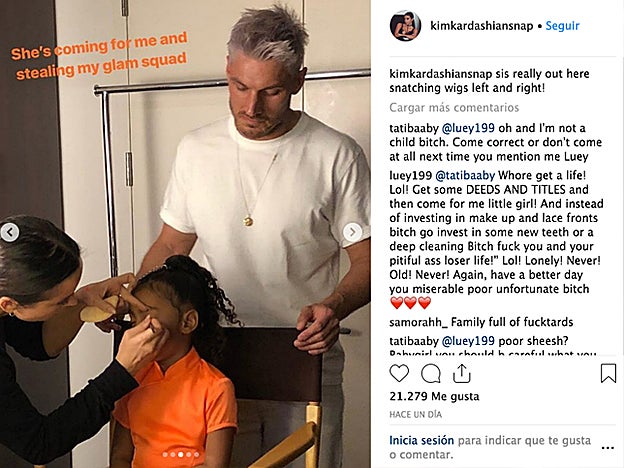Open comments with the speech bubble icon

pyautogui.click(x=431, y=374)
